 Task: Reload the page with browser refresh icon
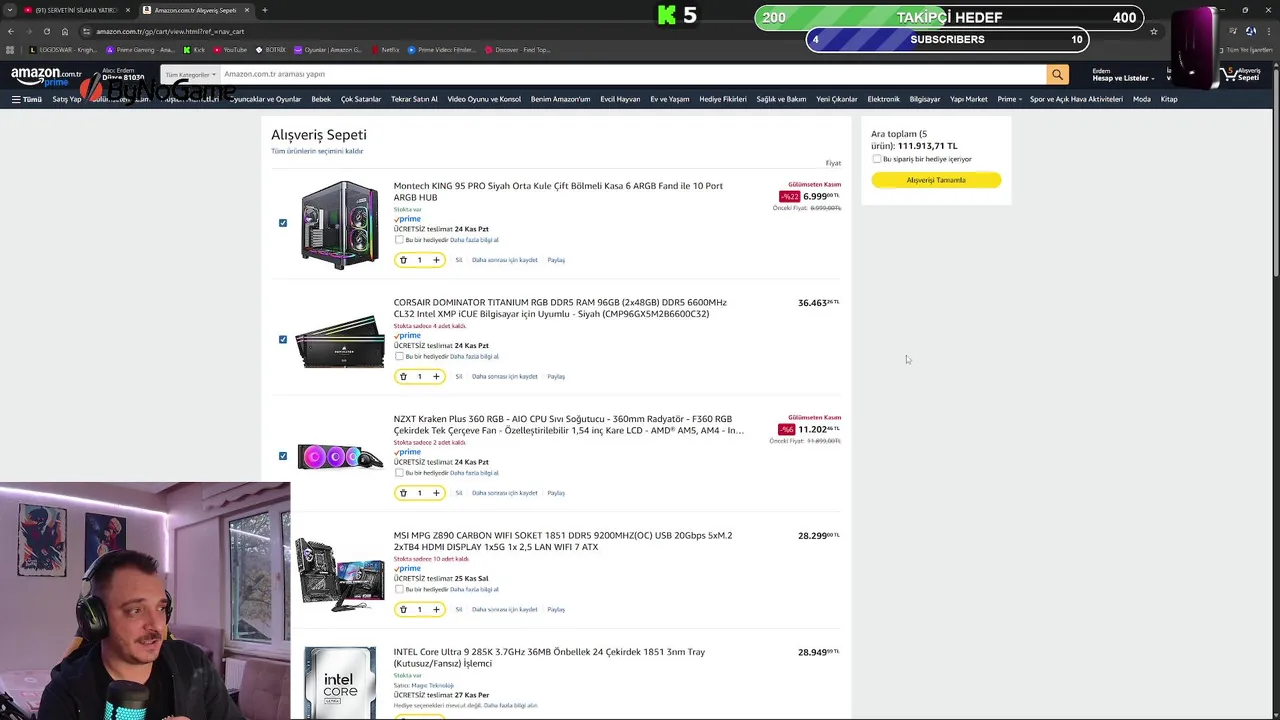(46, 31)
